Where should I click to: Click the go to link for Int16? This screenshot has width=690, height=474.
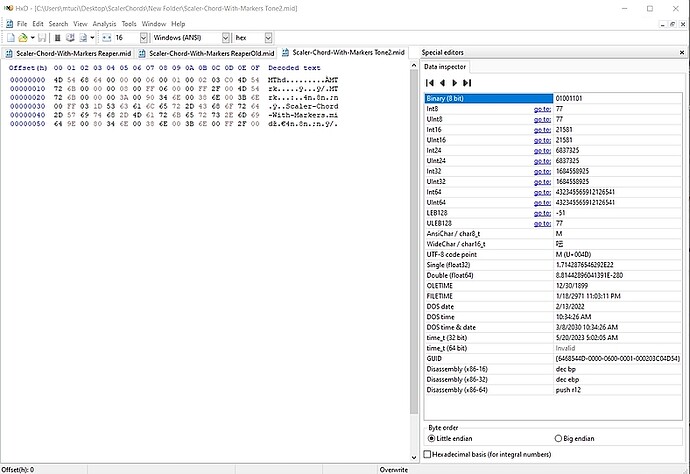[x=542, y=130]
